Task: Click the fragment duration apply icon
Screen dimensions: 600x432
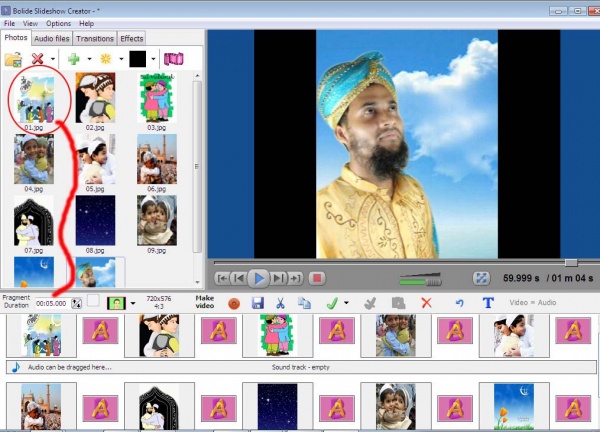Action: point(77,303)
